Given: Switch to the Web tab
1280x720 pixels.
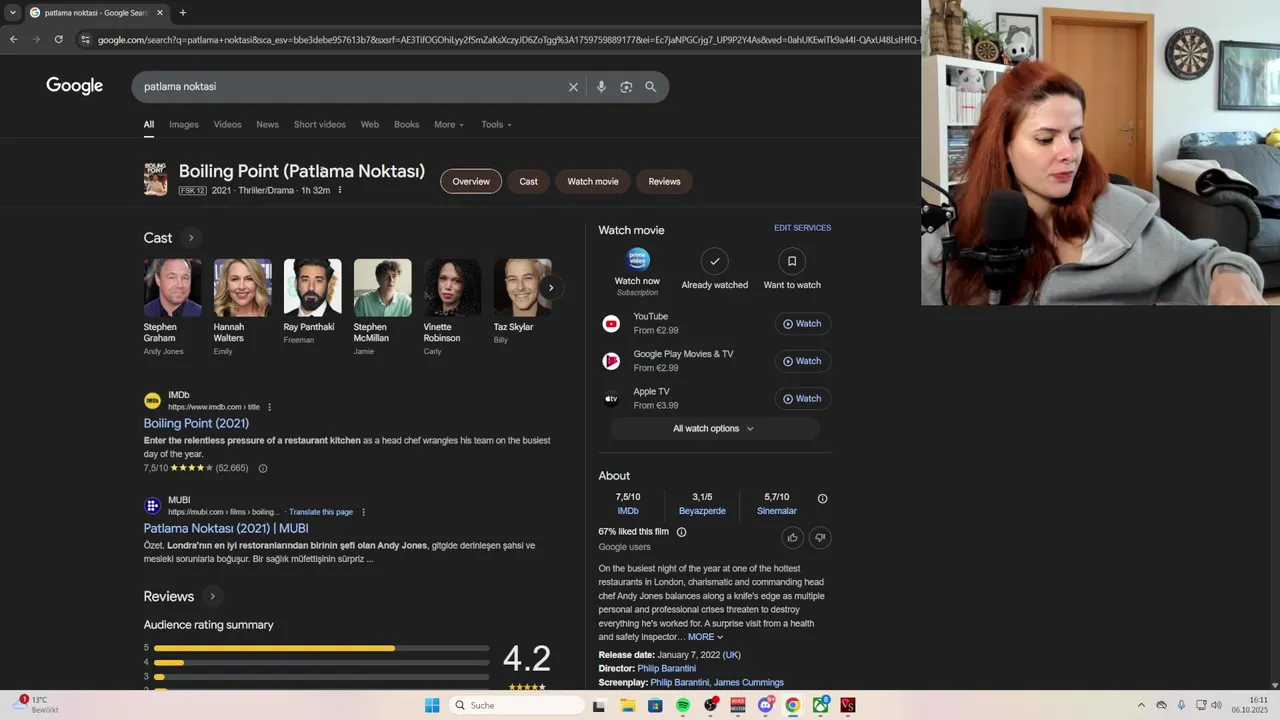Looking at the screenshot, I should coord(370,125).
